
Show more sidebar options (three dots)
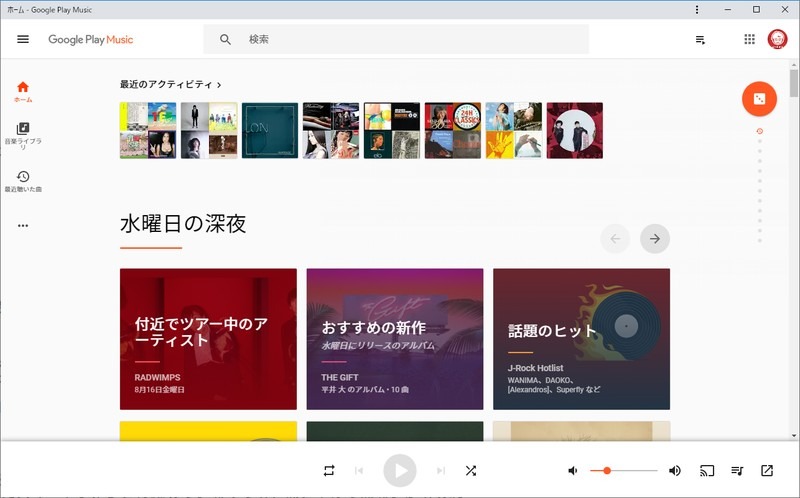point(23,226)
